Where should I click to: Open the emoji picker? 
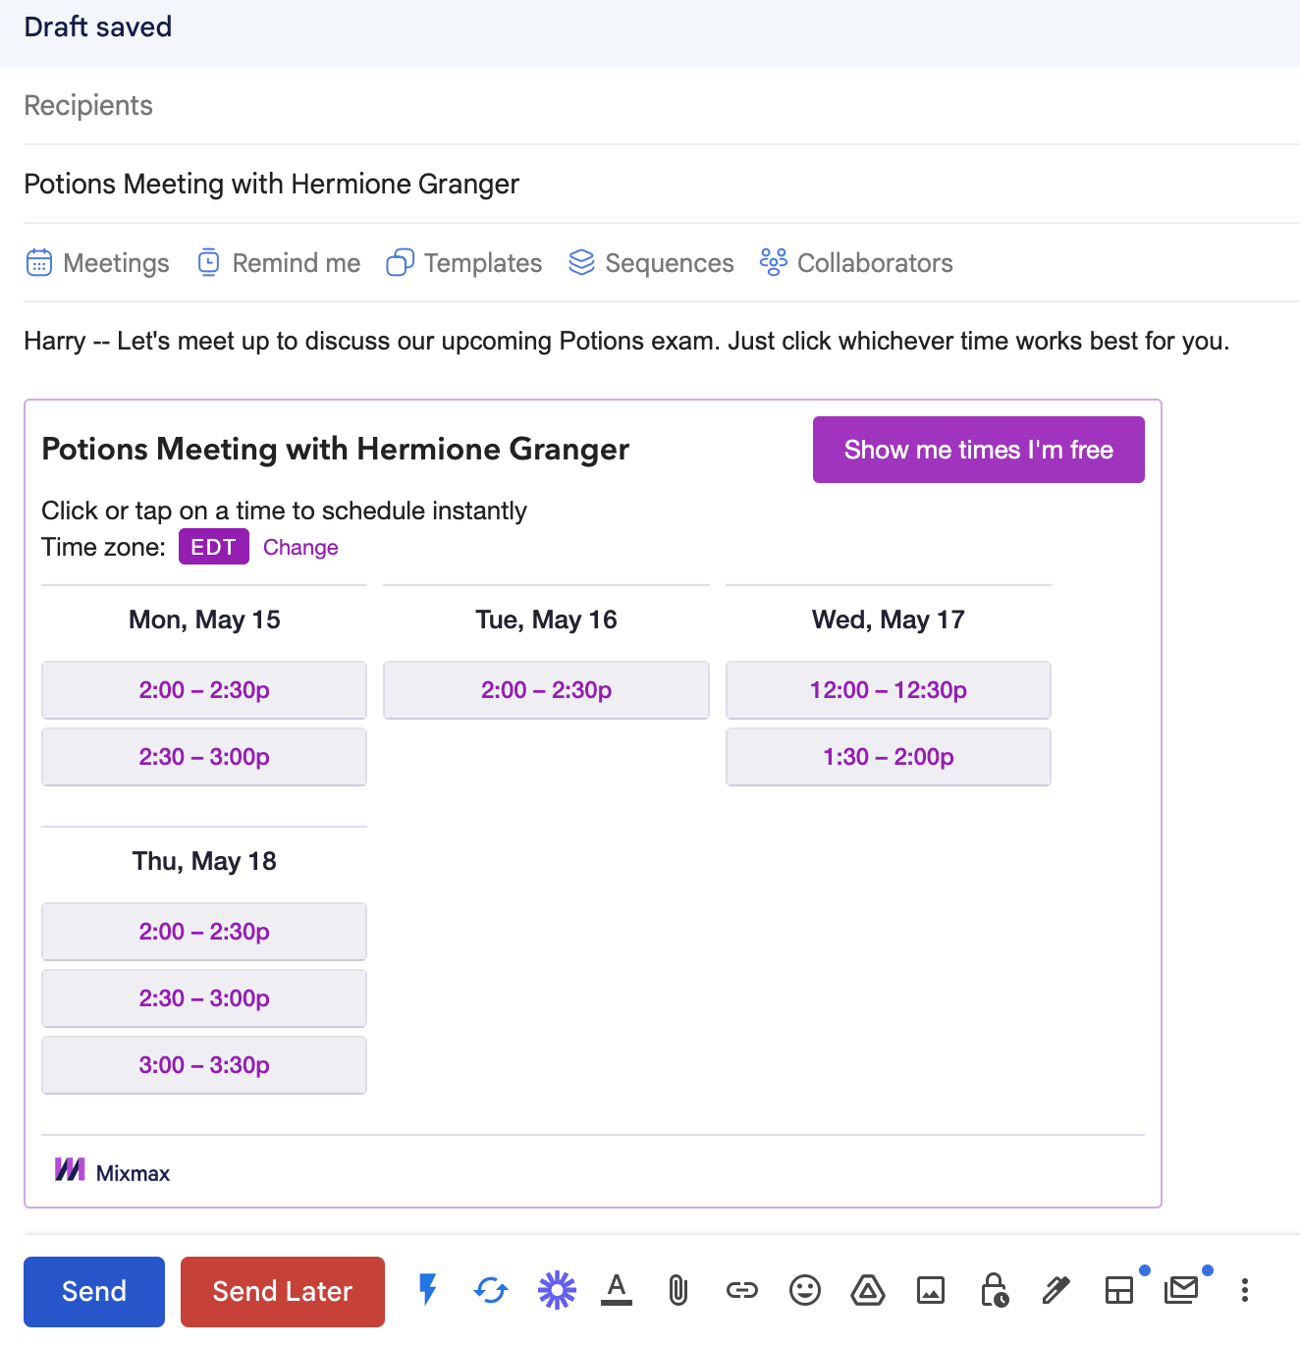(804, 1291)
